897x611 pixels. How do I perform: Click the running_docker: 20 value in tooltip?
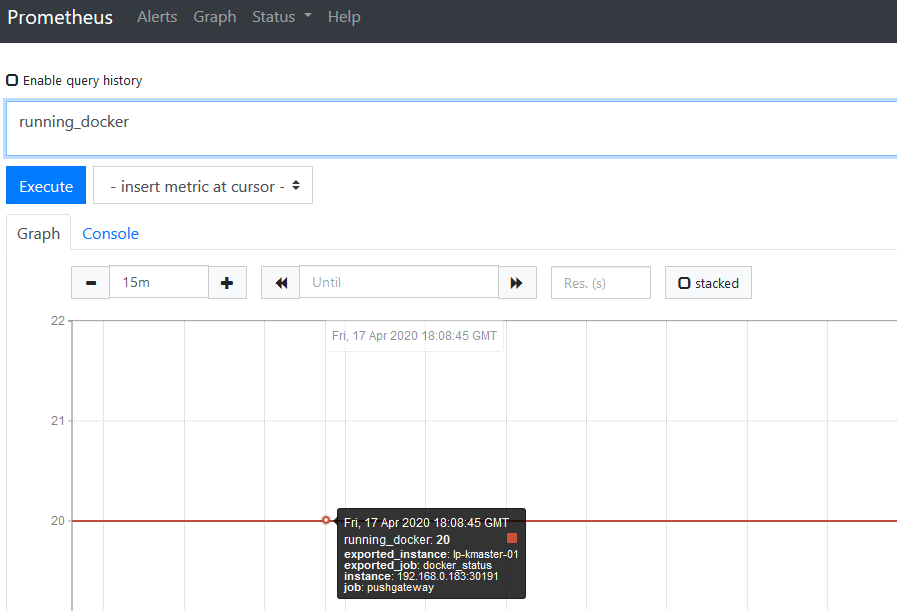point(396,539)
